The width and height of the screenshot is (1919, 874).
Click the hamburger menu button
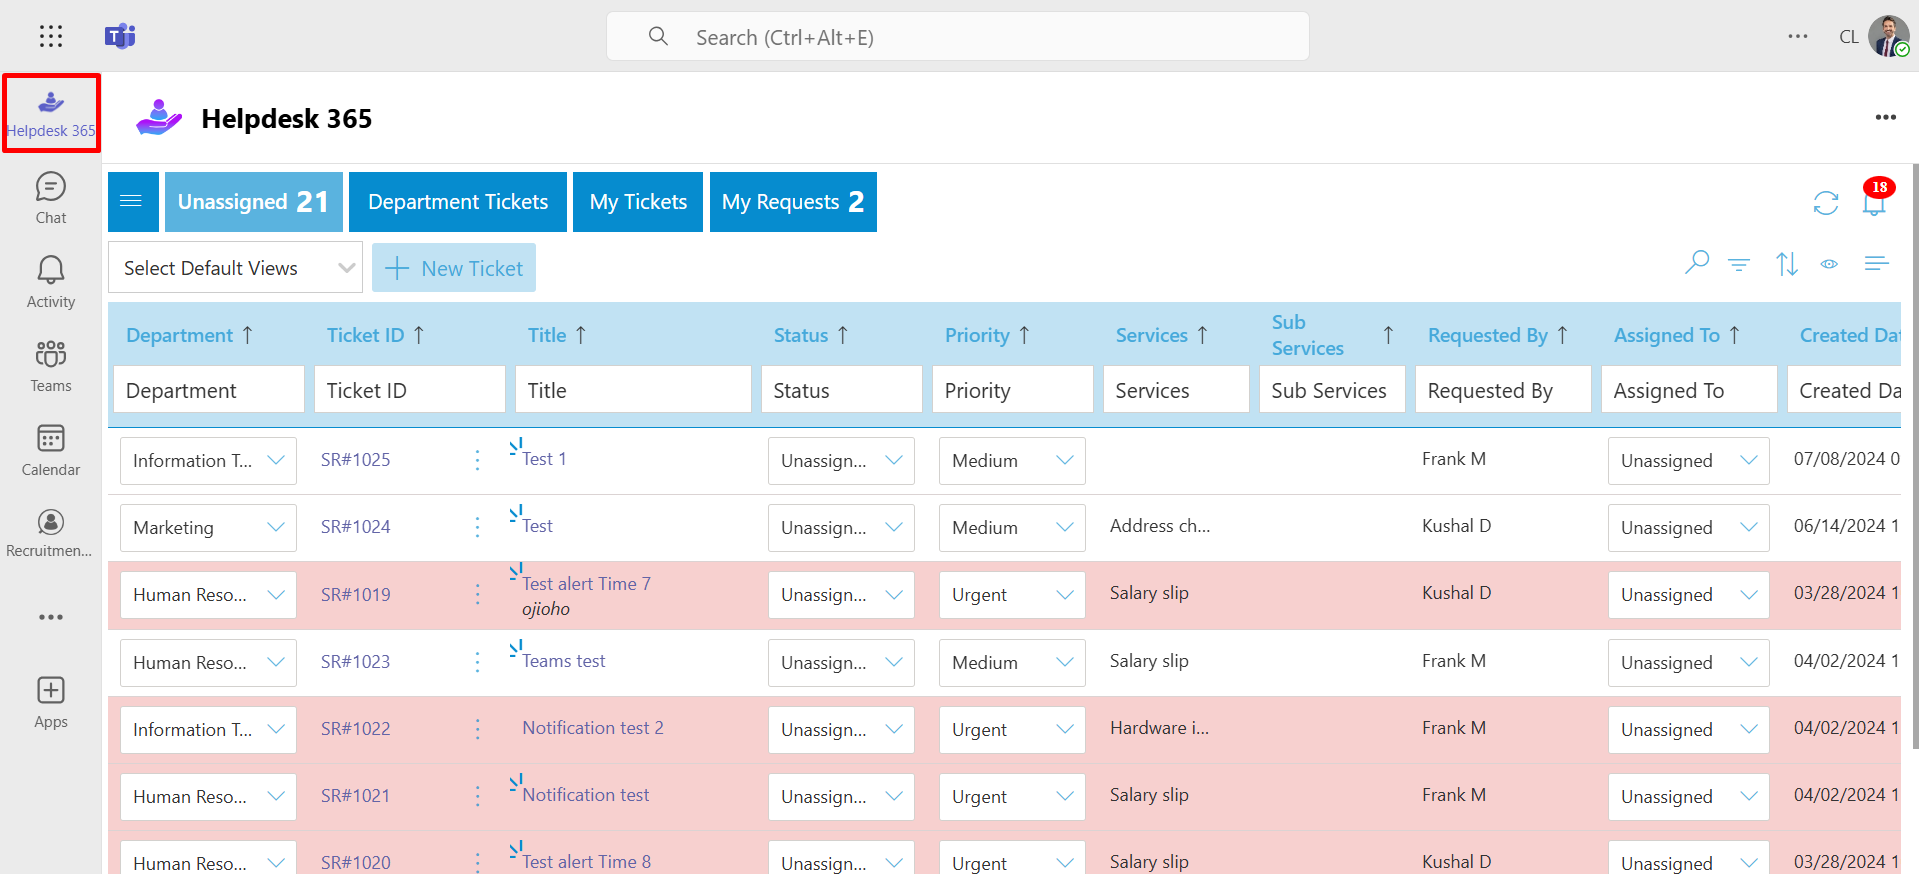(133, 202)
